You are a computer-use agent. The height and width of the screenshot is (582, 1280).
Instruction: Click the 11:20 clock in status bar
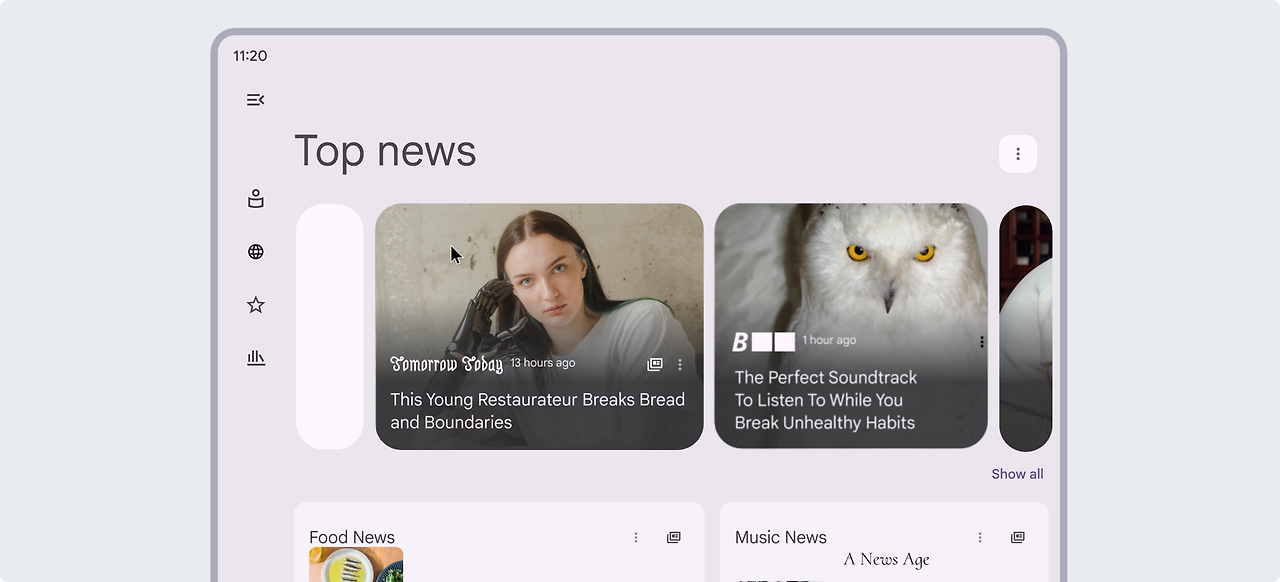[x=250, y=56]
